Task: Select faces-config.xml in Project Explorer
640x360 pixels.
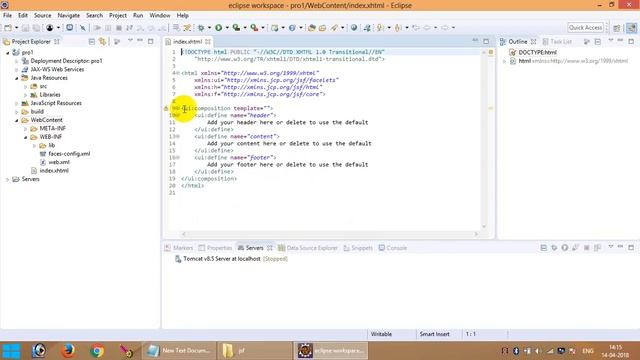Action: (69, 154)
